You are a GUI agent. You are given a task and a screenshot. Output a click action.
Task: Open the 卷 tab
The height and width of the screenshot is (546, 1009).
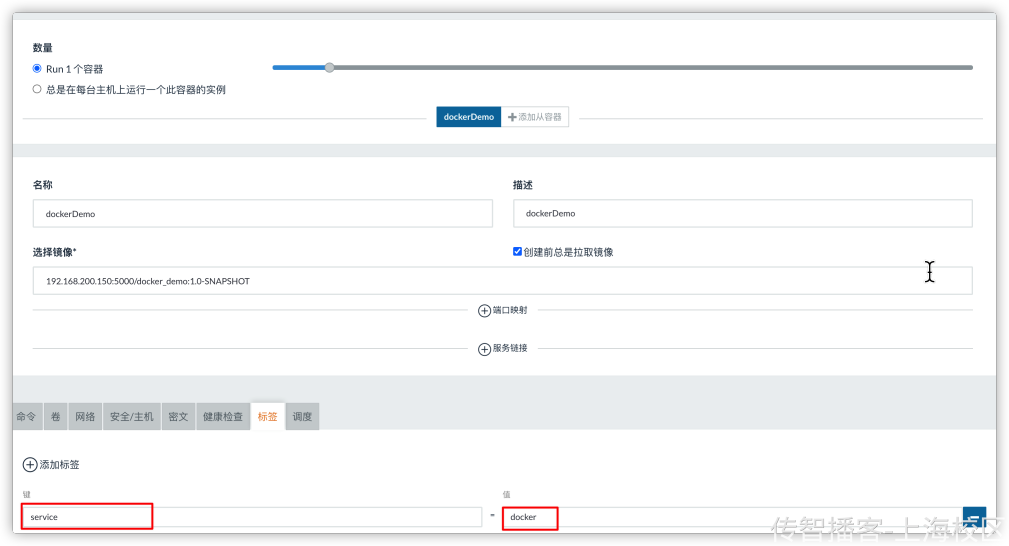tap(56, 417)
